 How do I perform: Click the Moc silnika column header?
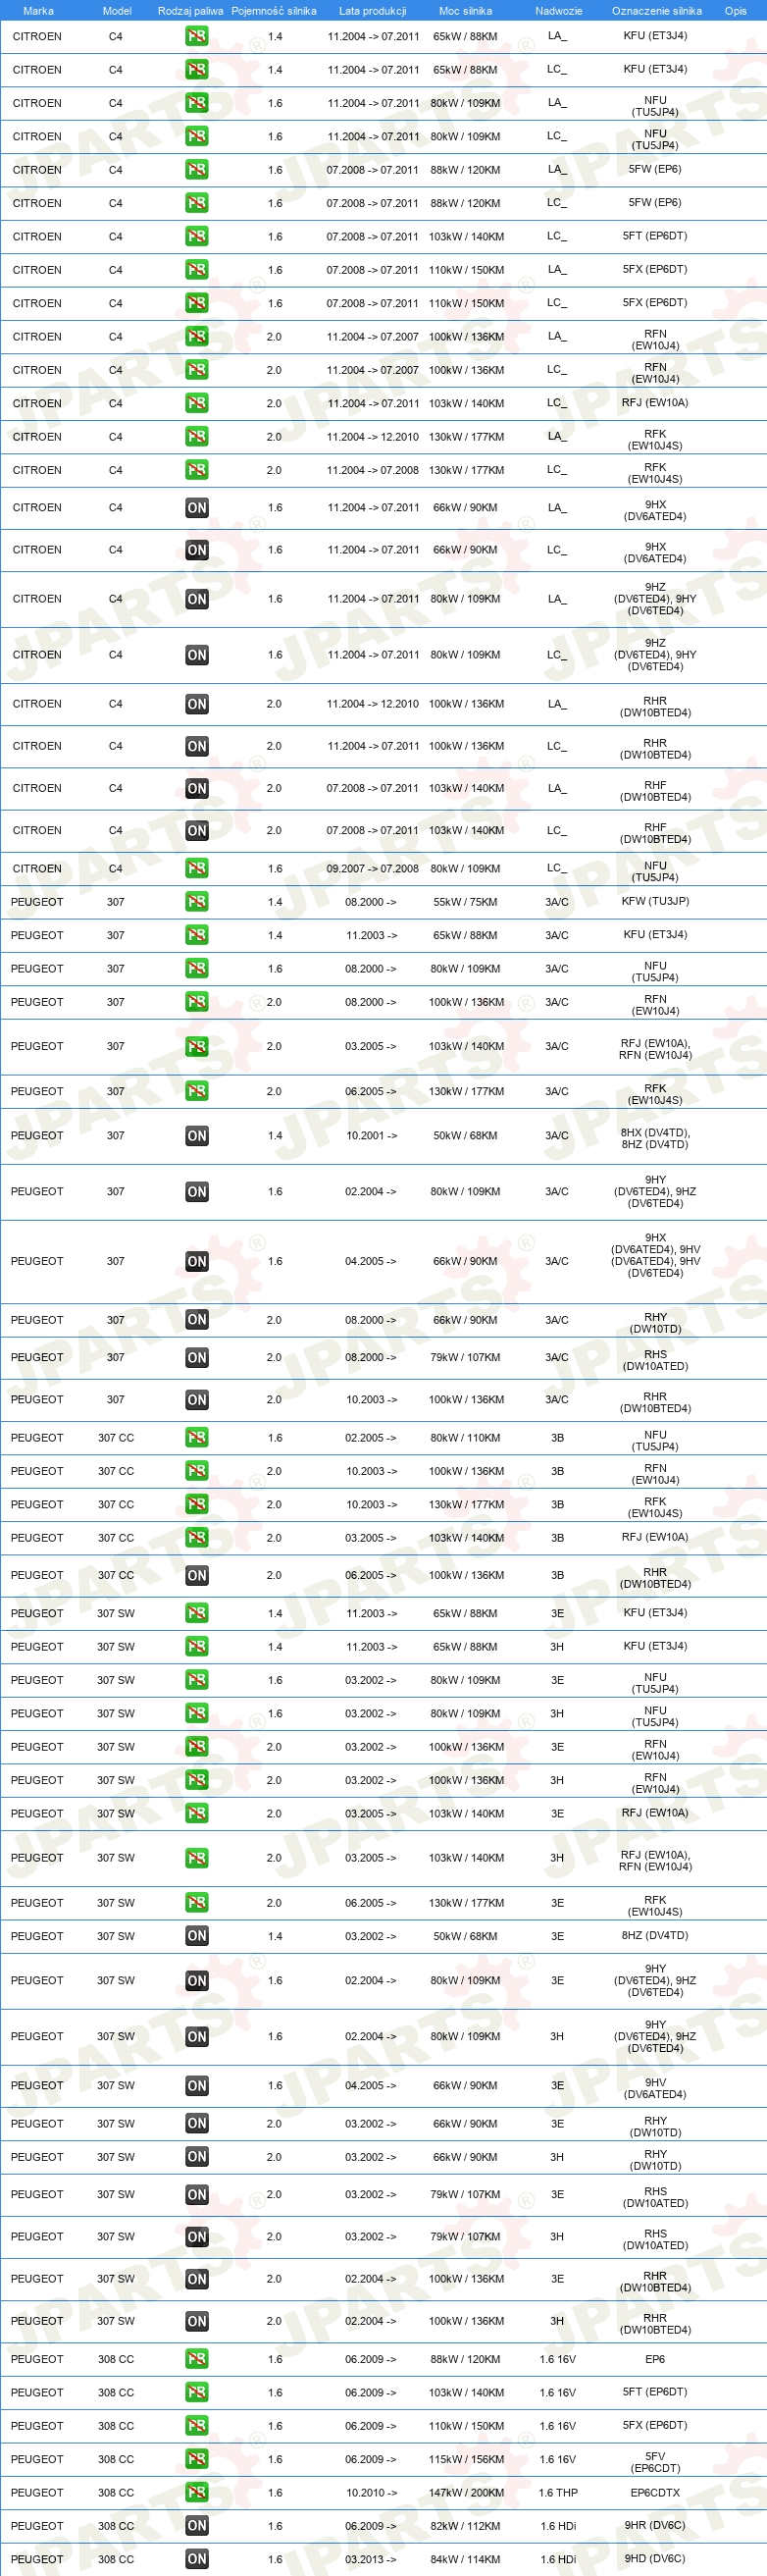pyautogui.click(x=465, y=11)
